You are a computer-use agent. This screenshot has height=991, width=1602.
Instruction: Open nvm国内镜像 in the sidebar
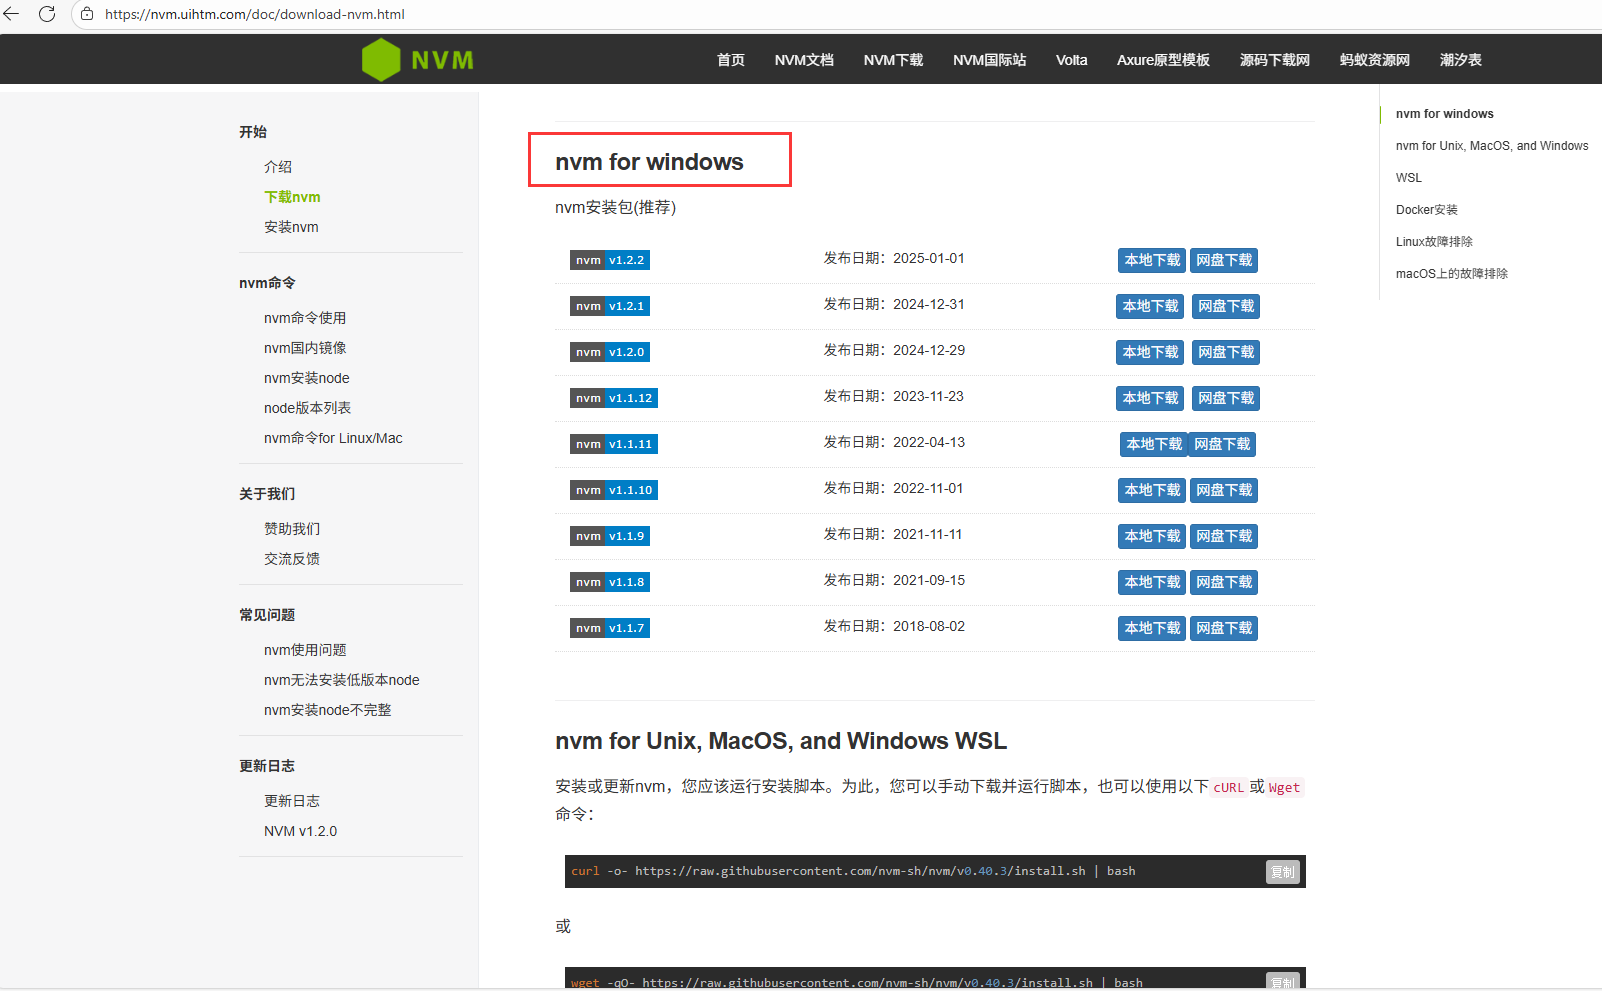(305, 348)
